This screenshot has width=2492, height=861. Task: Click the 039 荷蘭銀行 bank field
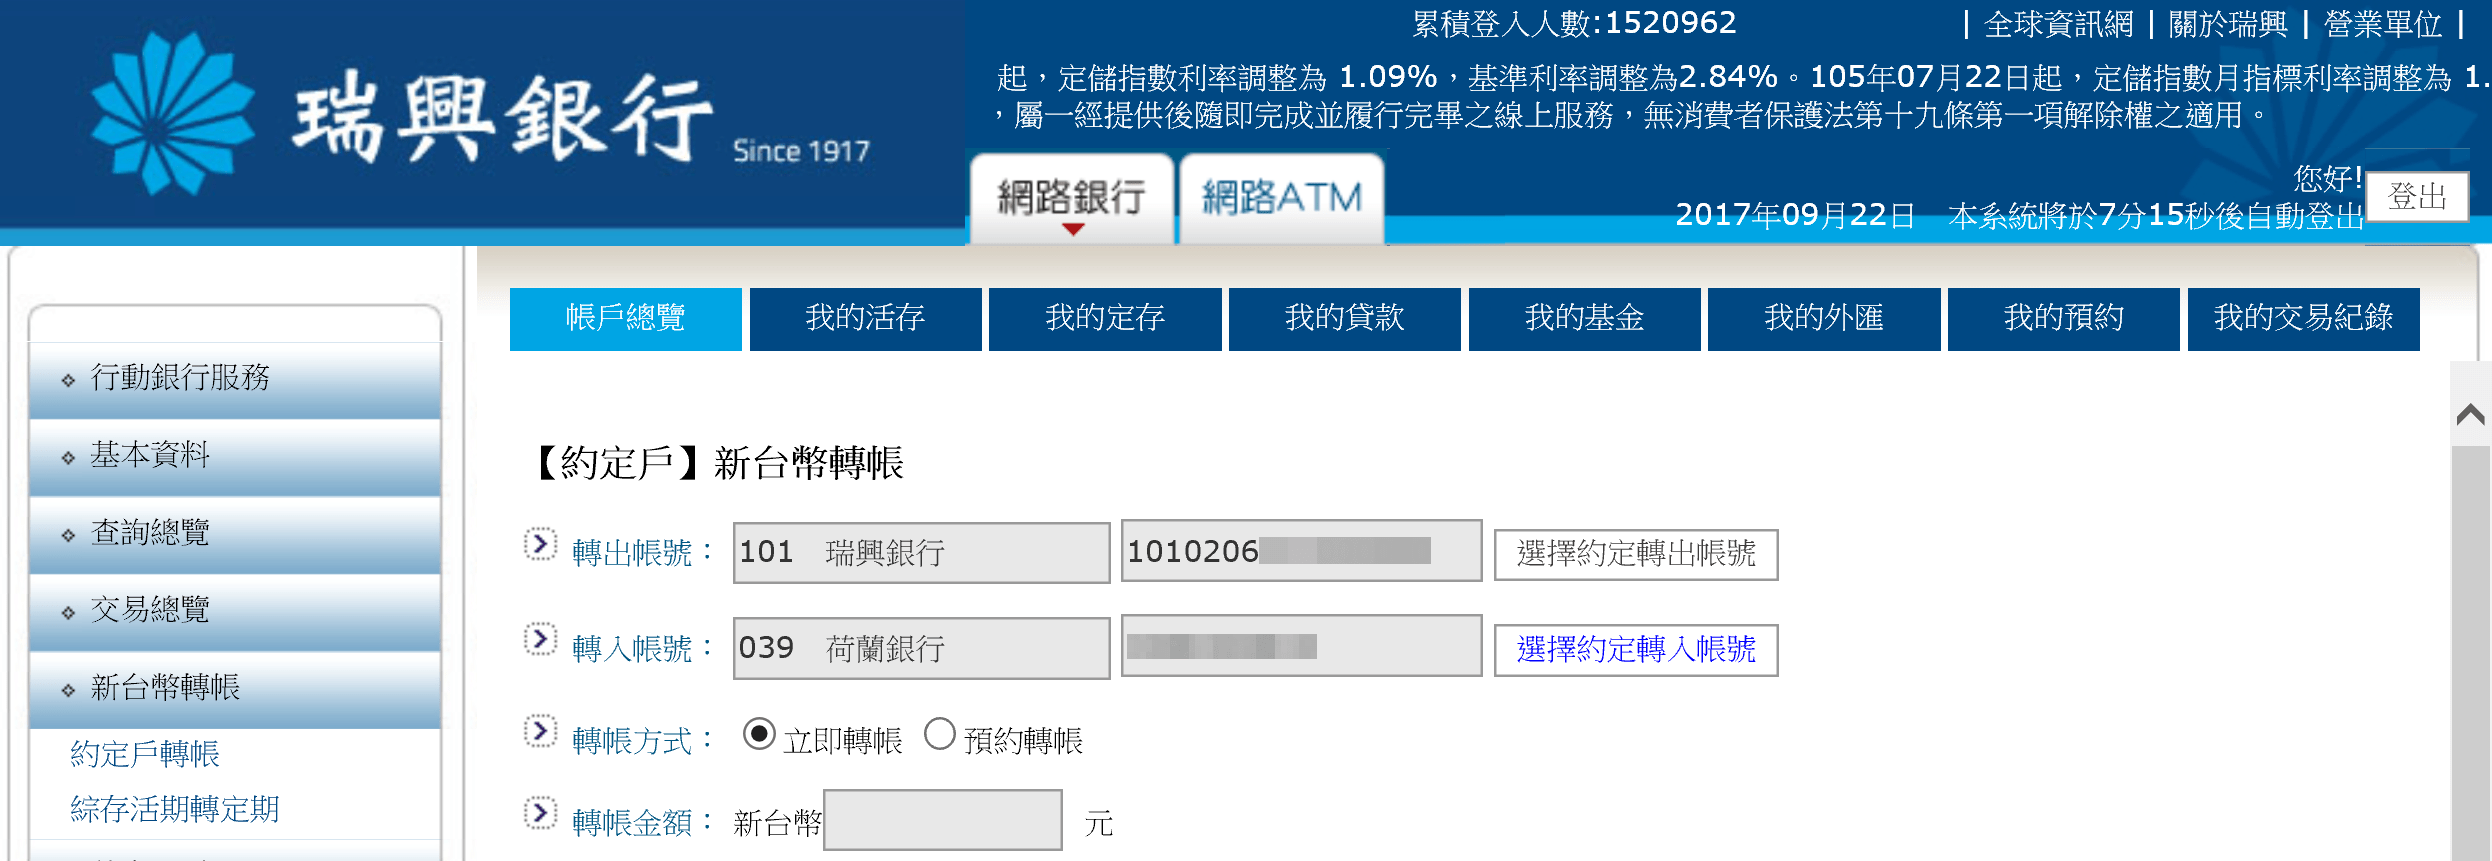922,648
